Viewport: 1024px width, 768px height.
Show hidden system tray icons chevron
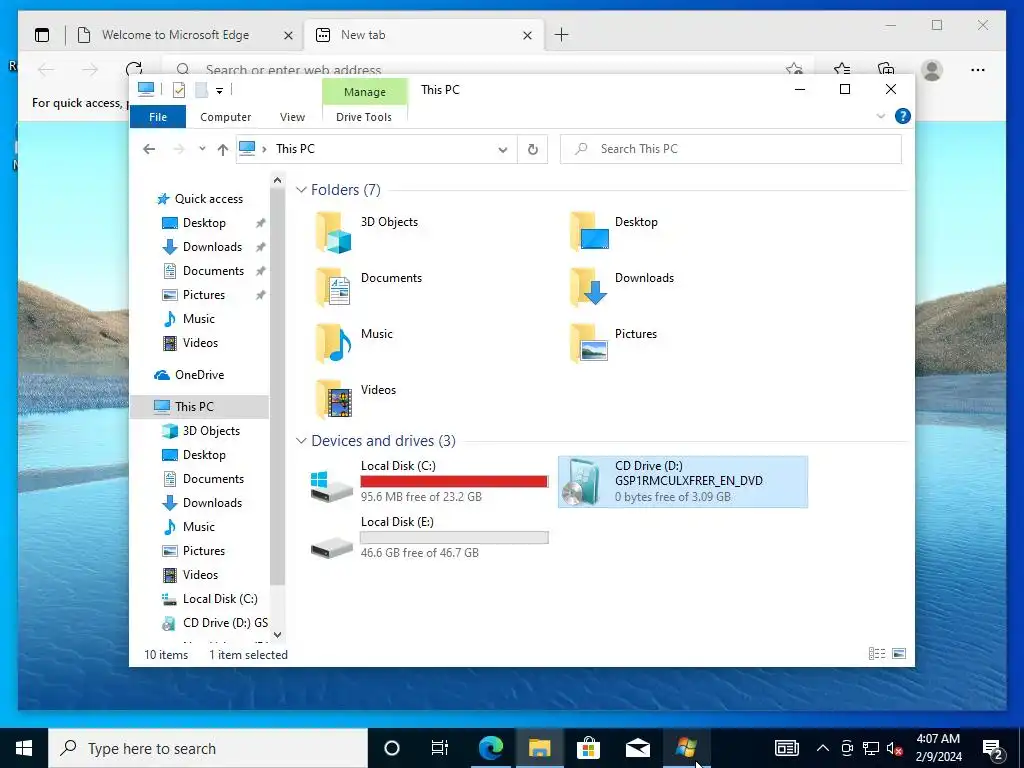tap(823, 748)
